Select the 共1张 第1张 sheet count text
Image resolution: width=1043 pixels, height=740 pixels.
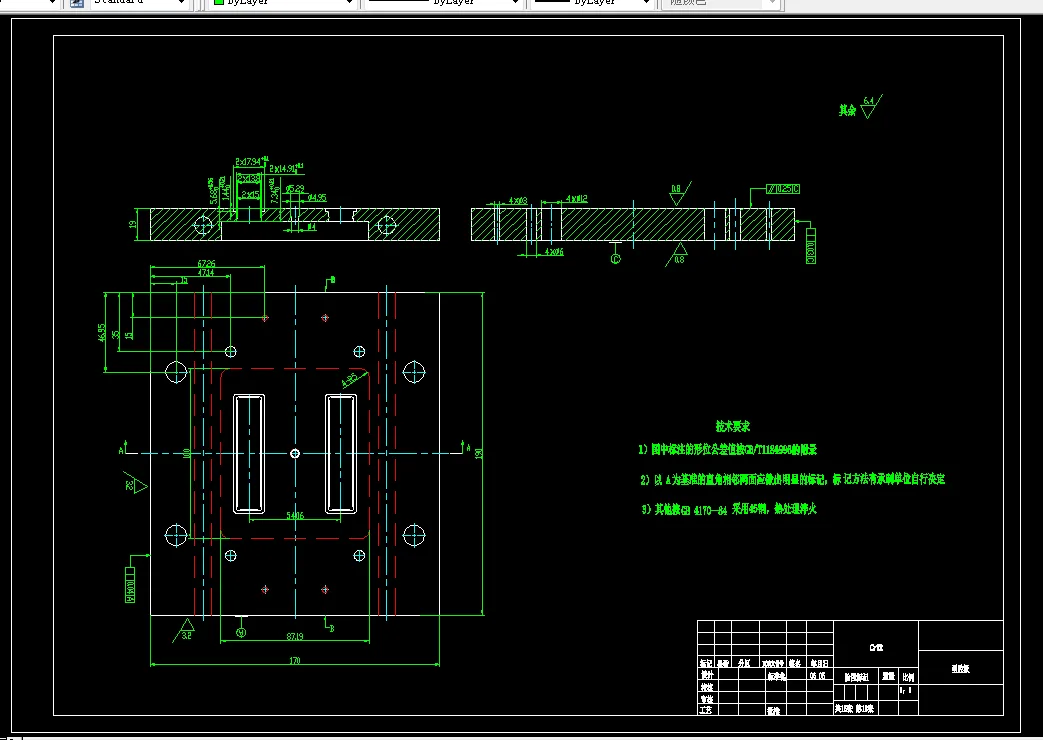[x=855, y=709]
